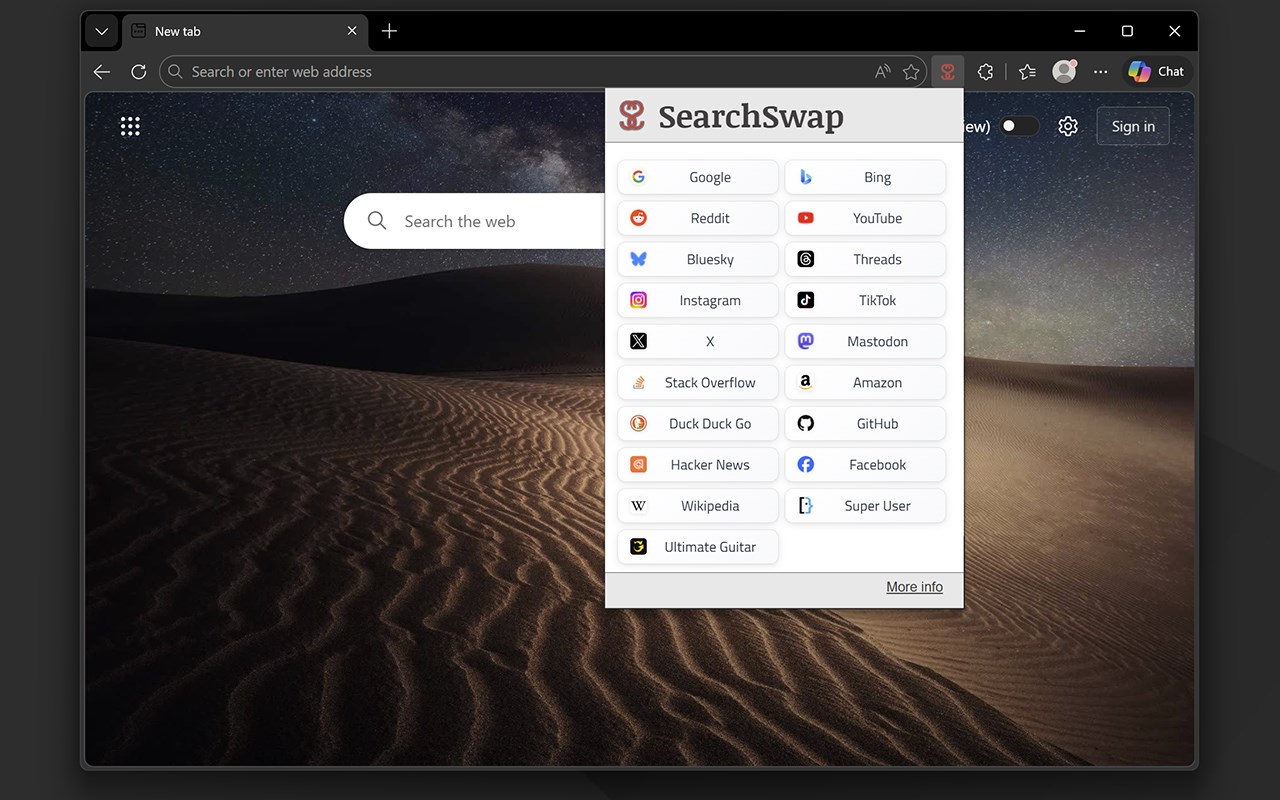
Task: Close the New tab tab
Action: 352,31
